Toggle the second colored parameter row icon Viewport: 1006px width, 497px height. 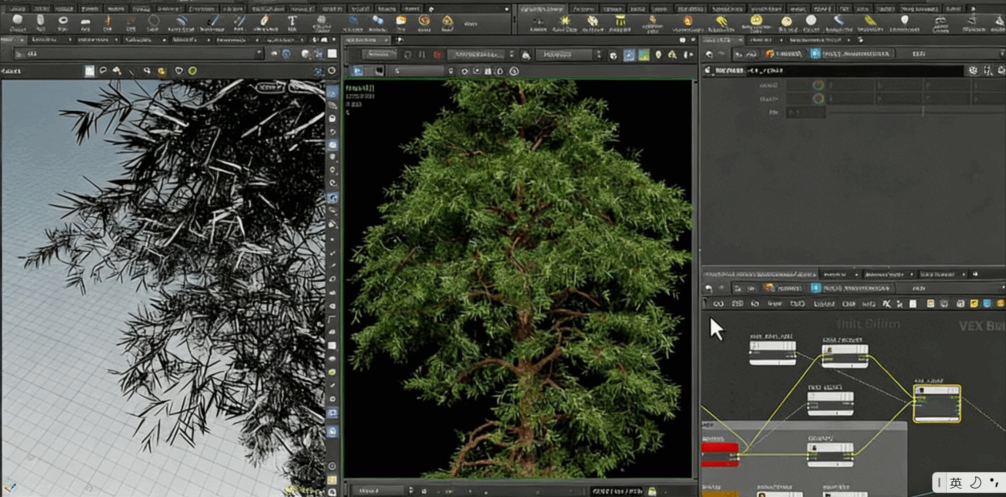(817, 99)
